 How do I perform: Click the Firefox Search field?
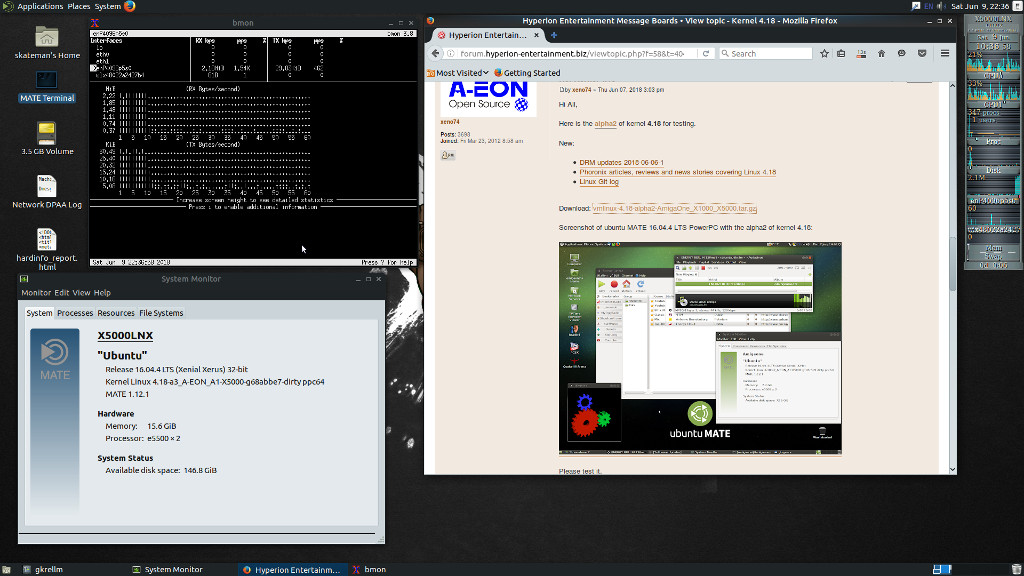pos(765,54)
